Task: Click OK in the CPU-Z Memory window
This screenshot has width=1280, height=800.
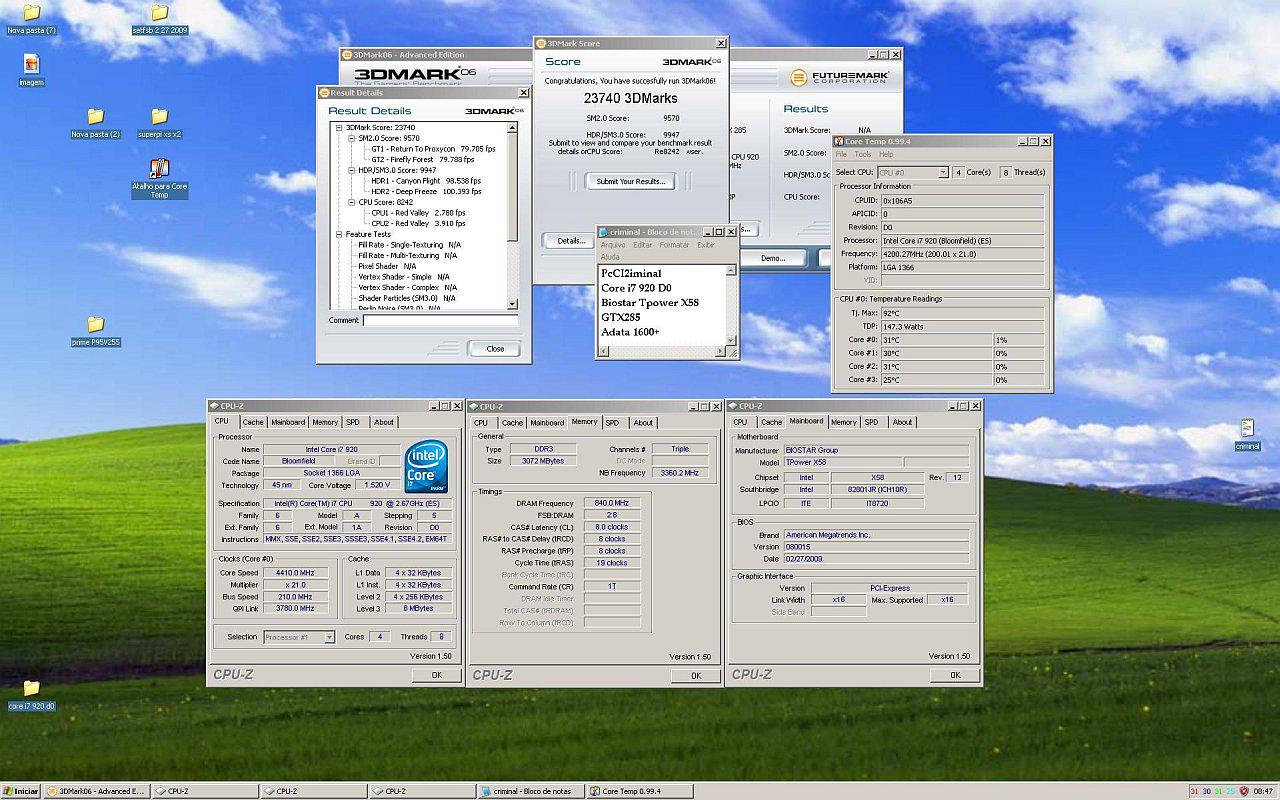Action: point(696,676)
